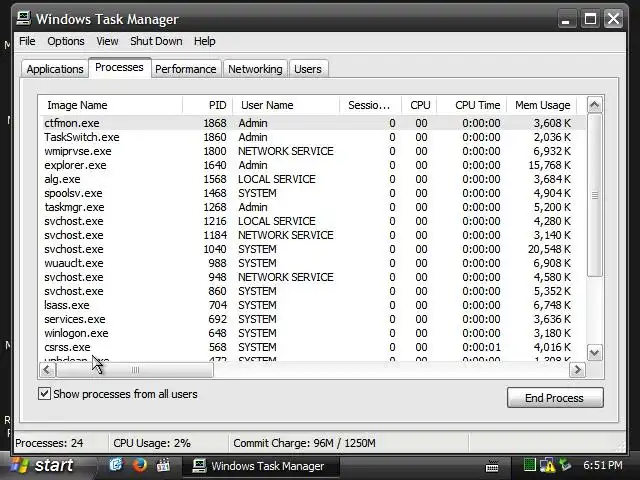
Task: Toggle Show processes from all users
Action: click(x=44, y=394)
